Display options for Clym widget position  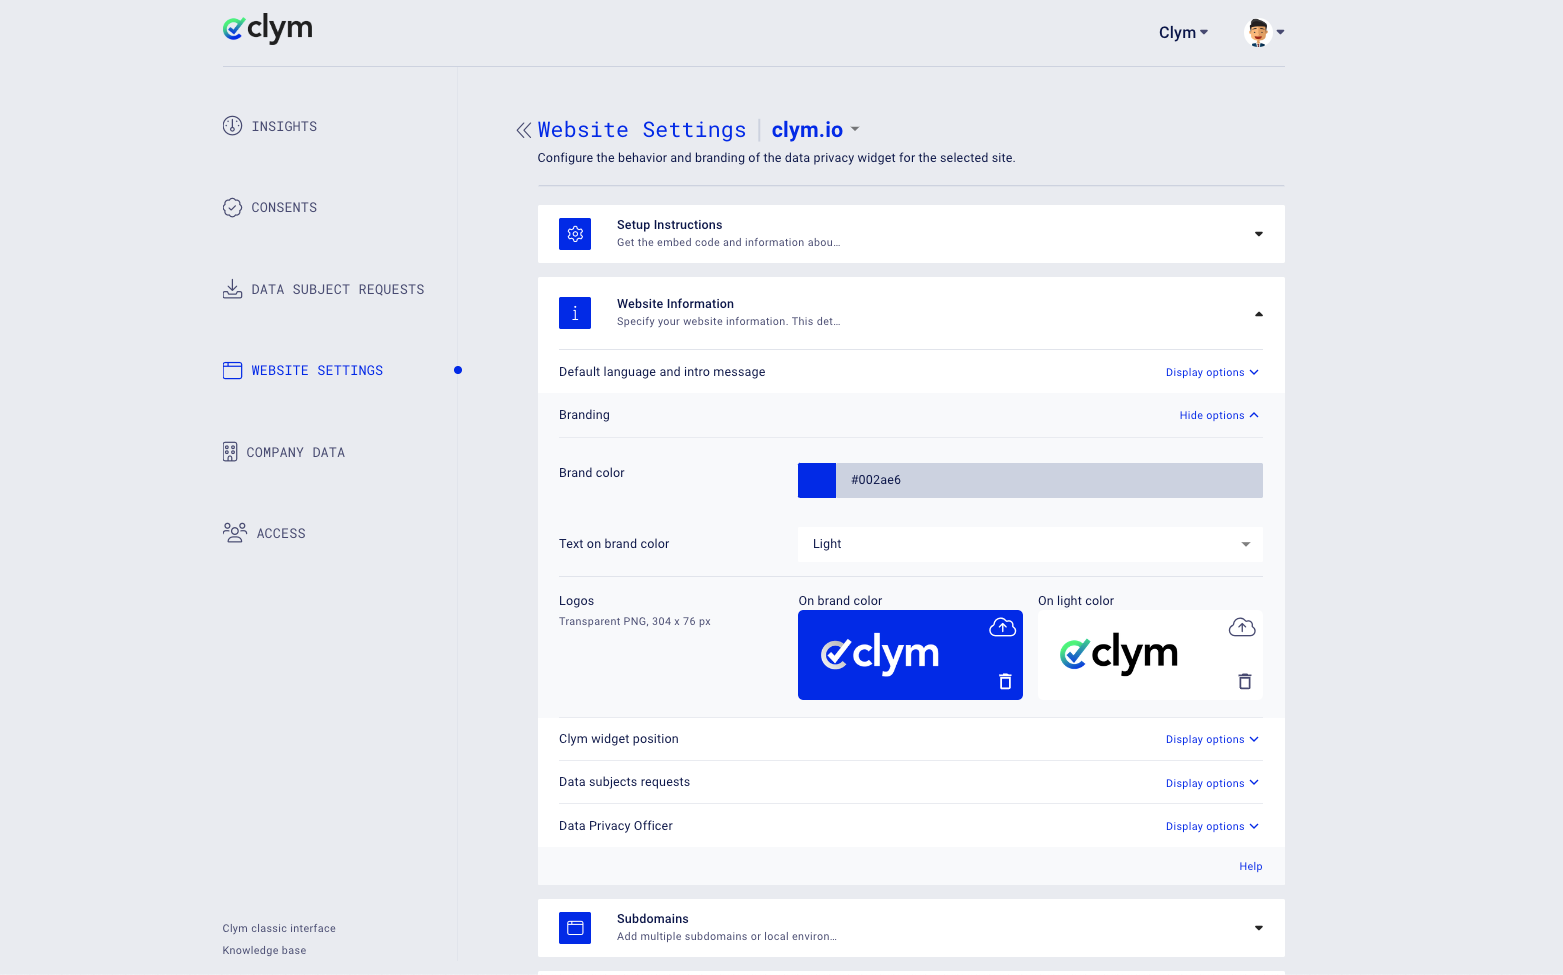[1211, 740]
